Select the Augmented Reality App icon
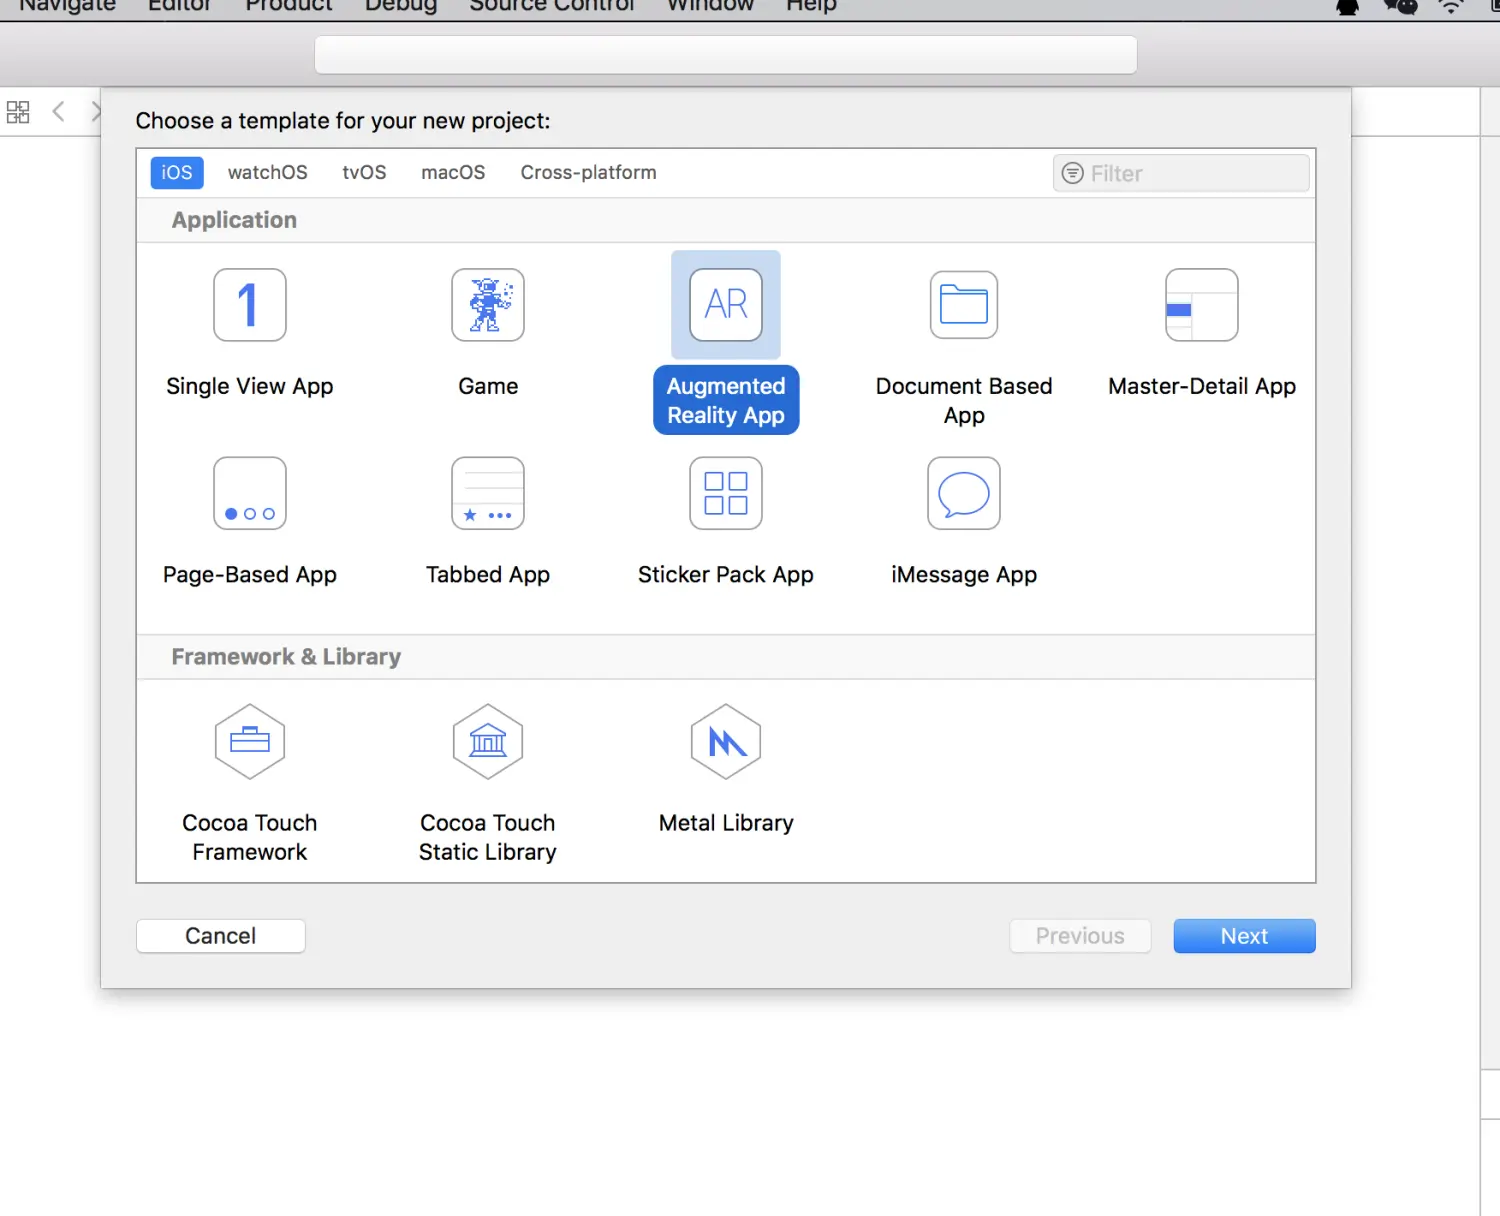Viewport: 1500px width, 1216px height. pos(726,305)
